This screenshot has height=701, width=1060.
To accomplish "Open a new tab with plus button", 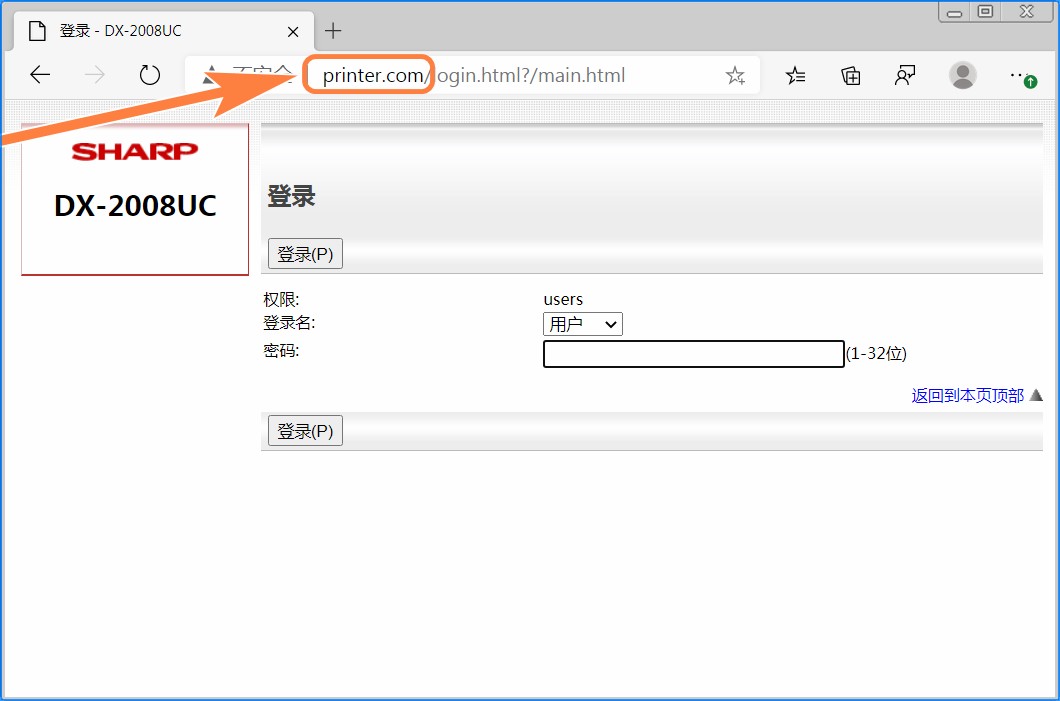I will (x=333, y=30).
